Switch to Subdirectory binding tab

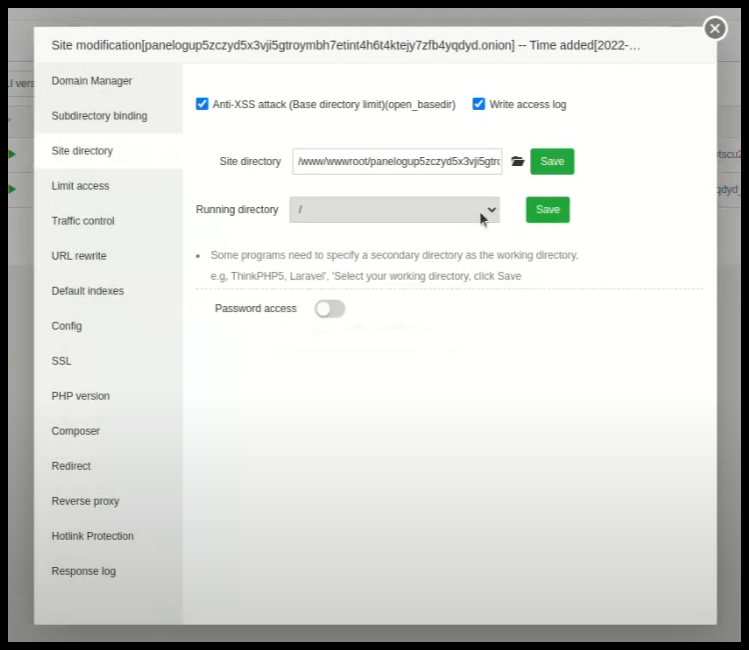pos(99,116)
